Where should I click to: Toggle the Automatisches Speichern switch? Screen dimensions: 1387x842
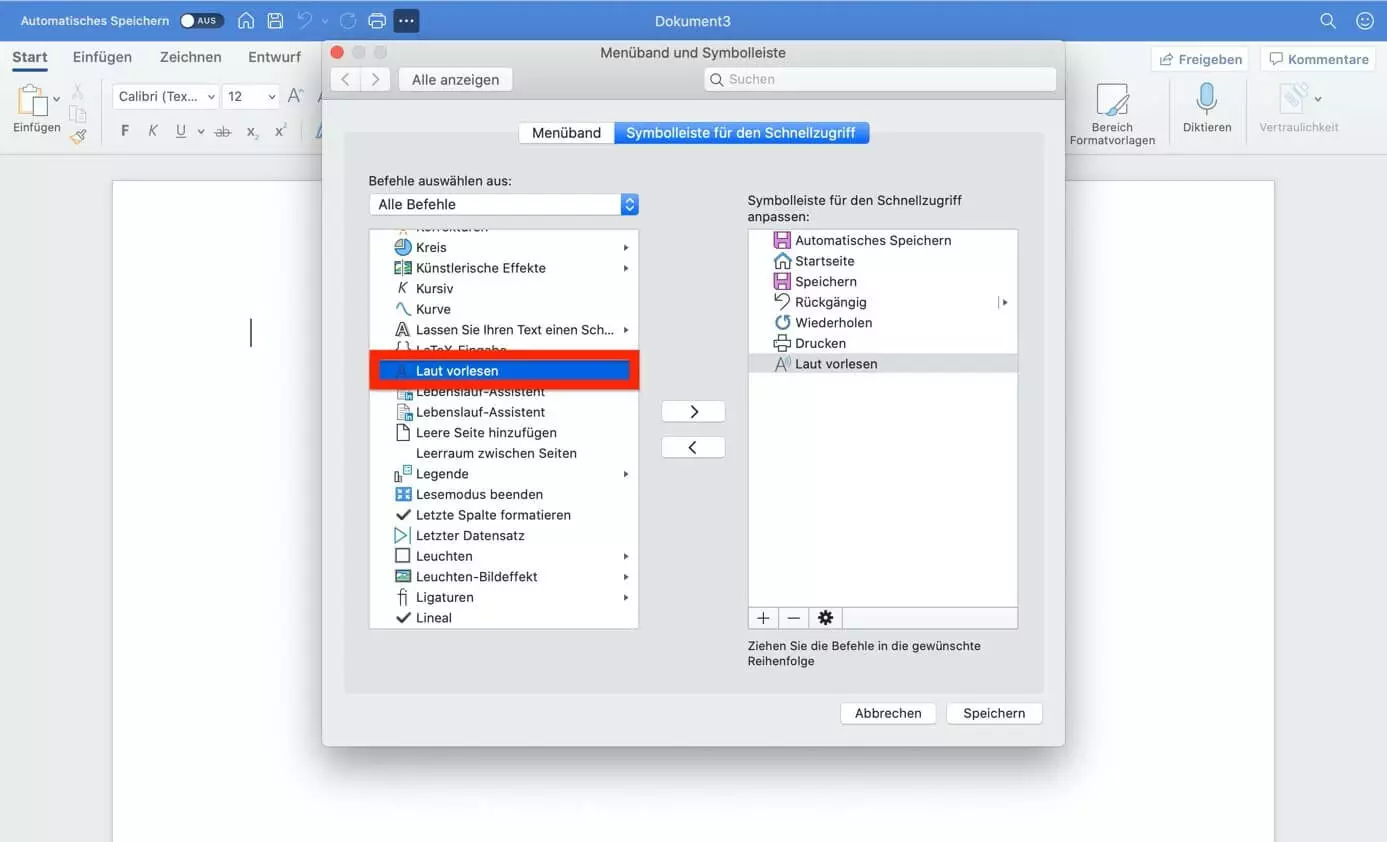(x=201, y=21)
